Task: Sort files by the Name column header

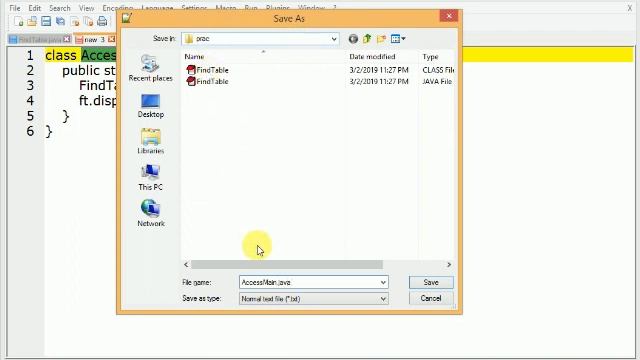Action: coord(263,56)
